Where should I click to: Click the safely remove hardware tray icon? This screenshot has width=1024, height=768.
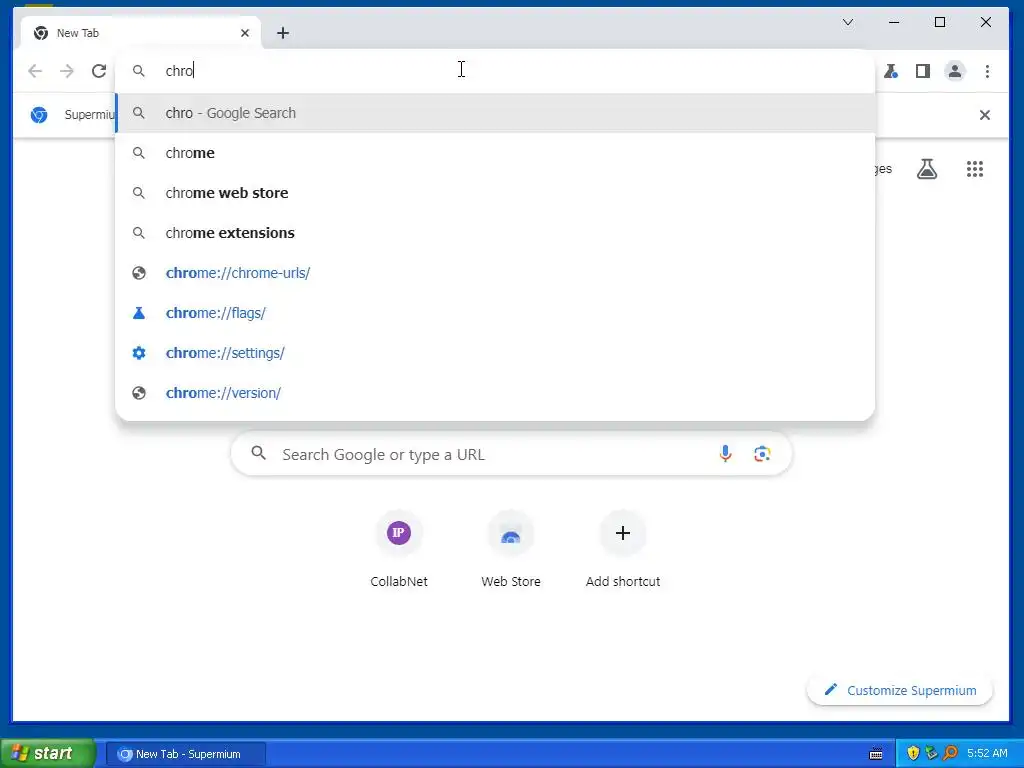coord(931,754)
